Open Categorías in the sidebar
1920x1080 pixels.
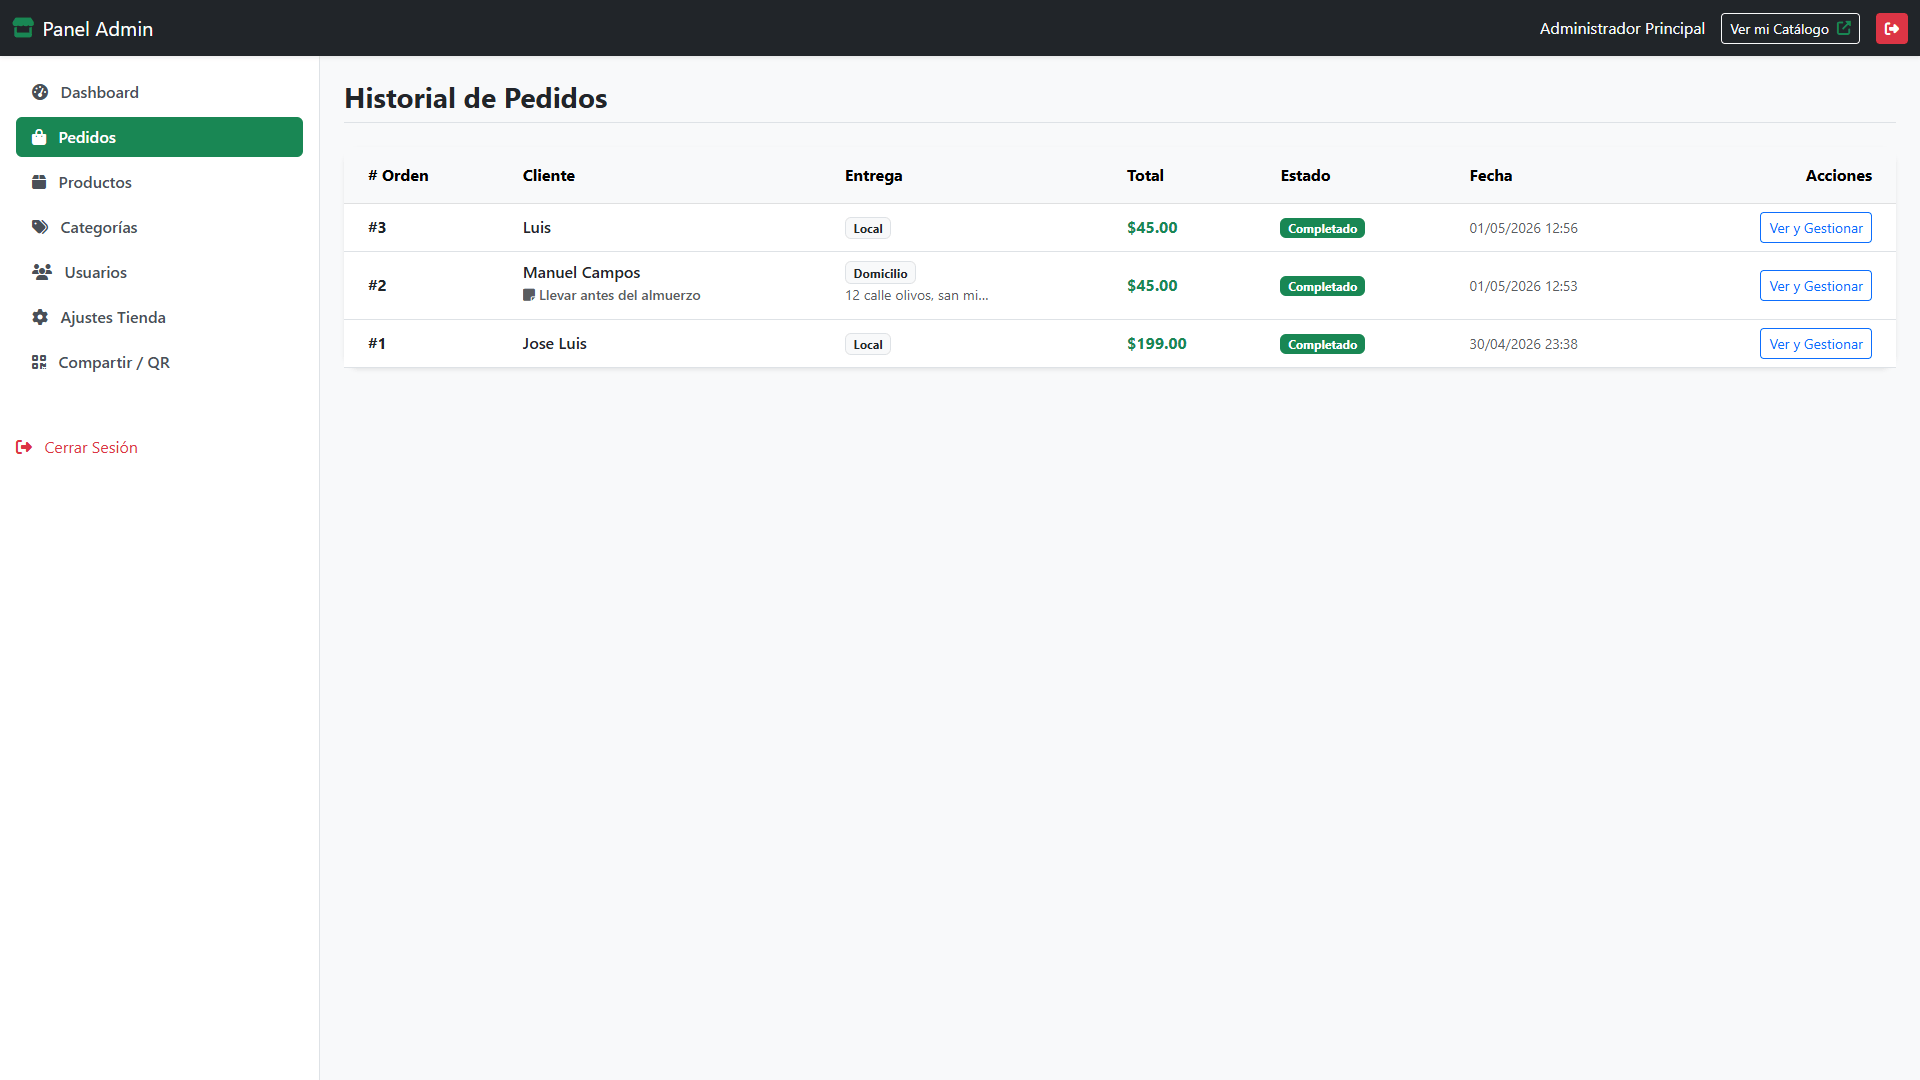159,227
